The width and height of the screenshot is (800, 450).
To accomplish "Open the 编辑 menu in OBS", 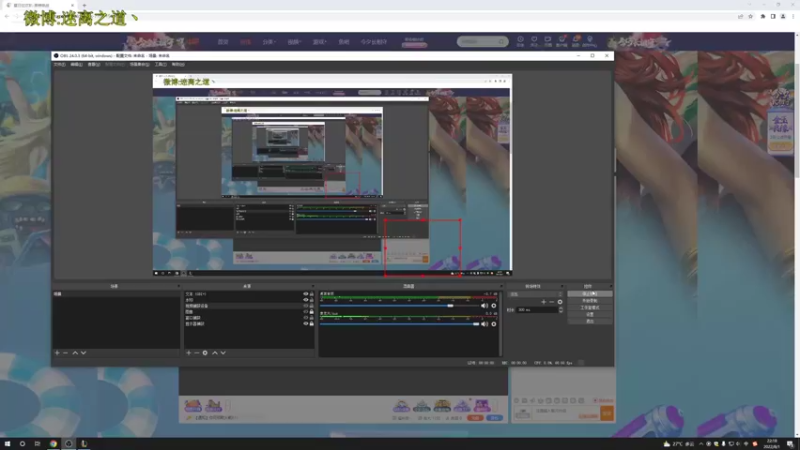I will pos(76,65).
